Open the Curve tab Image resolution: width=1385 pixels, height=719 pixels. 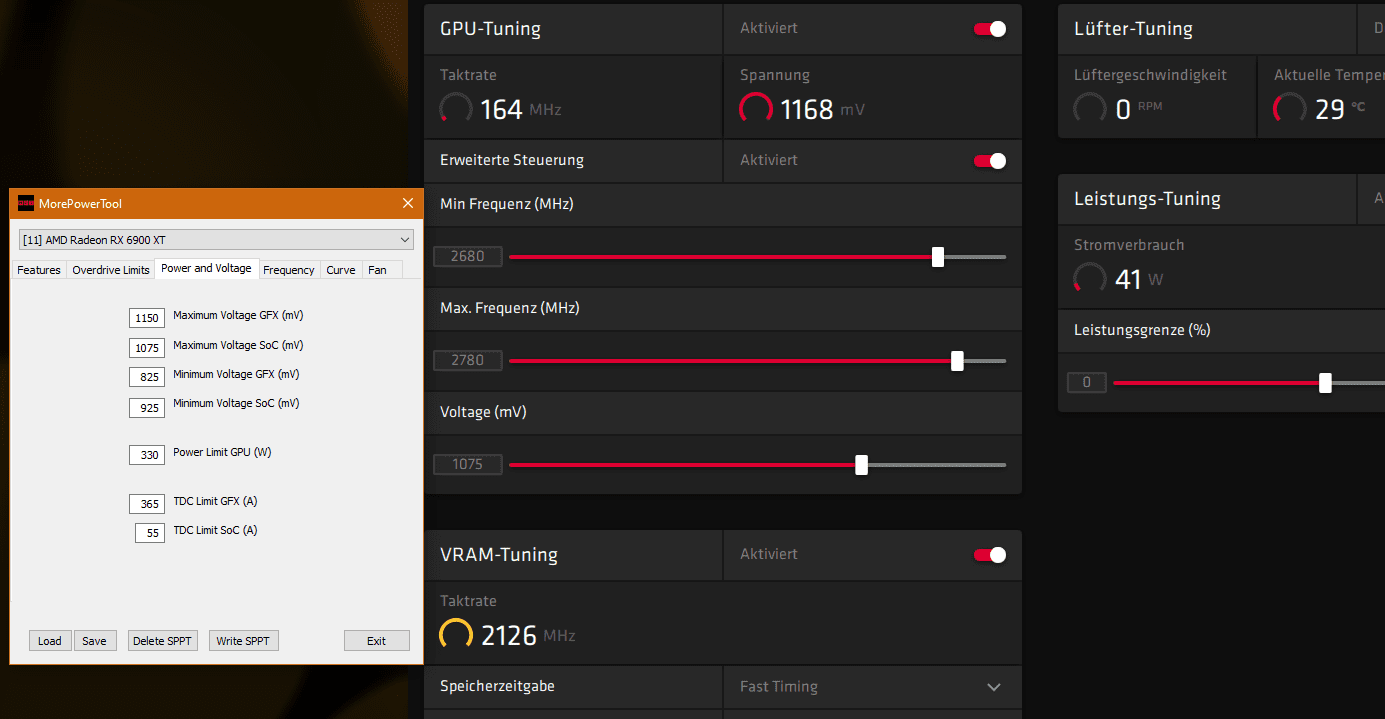click(x=341, y=270)
